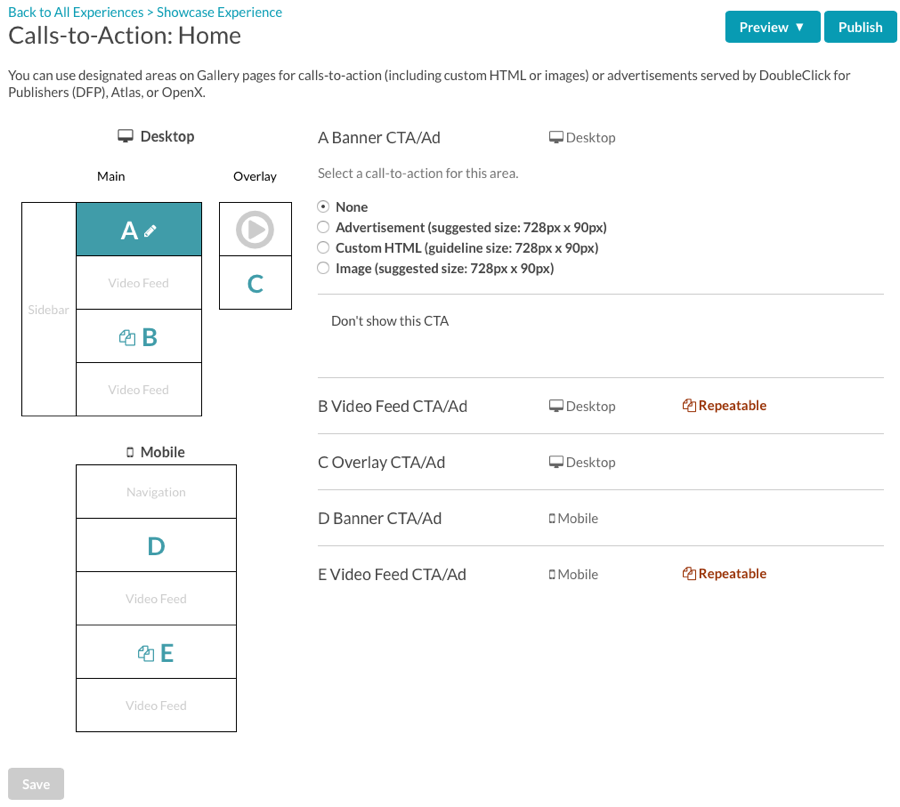Select the repeatable B area in desktop layout
This screenshot has height=807, width=900.
click(139, 337)
